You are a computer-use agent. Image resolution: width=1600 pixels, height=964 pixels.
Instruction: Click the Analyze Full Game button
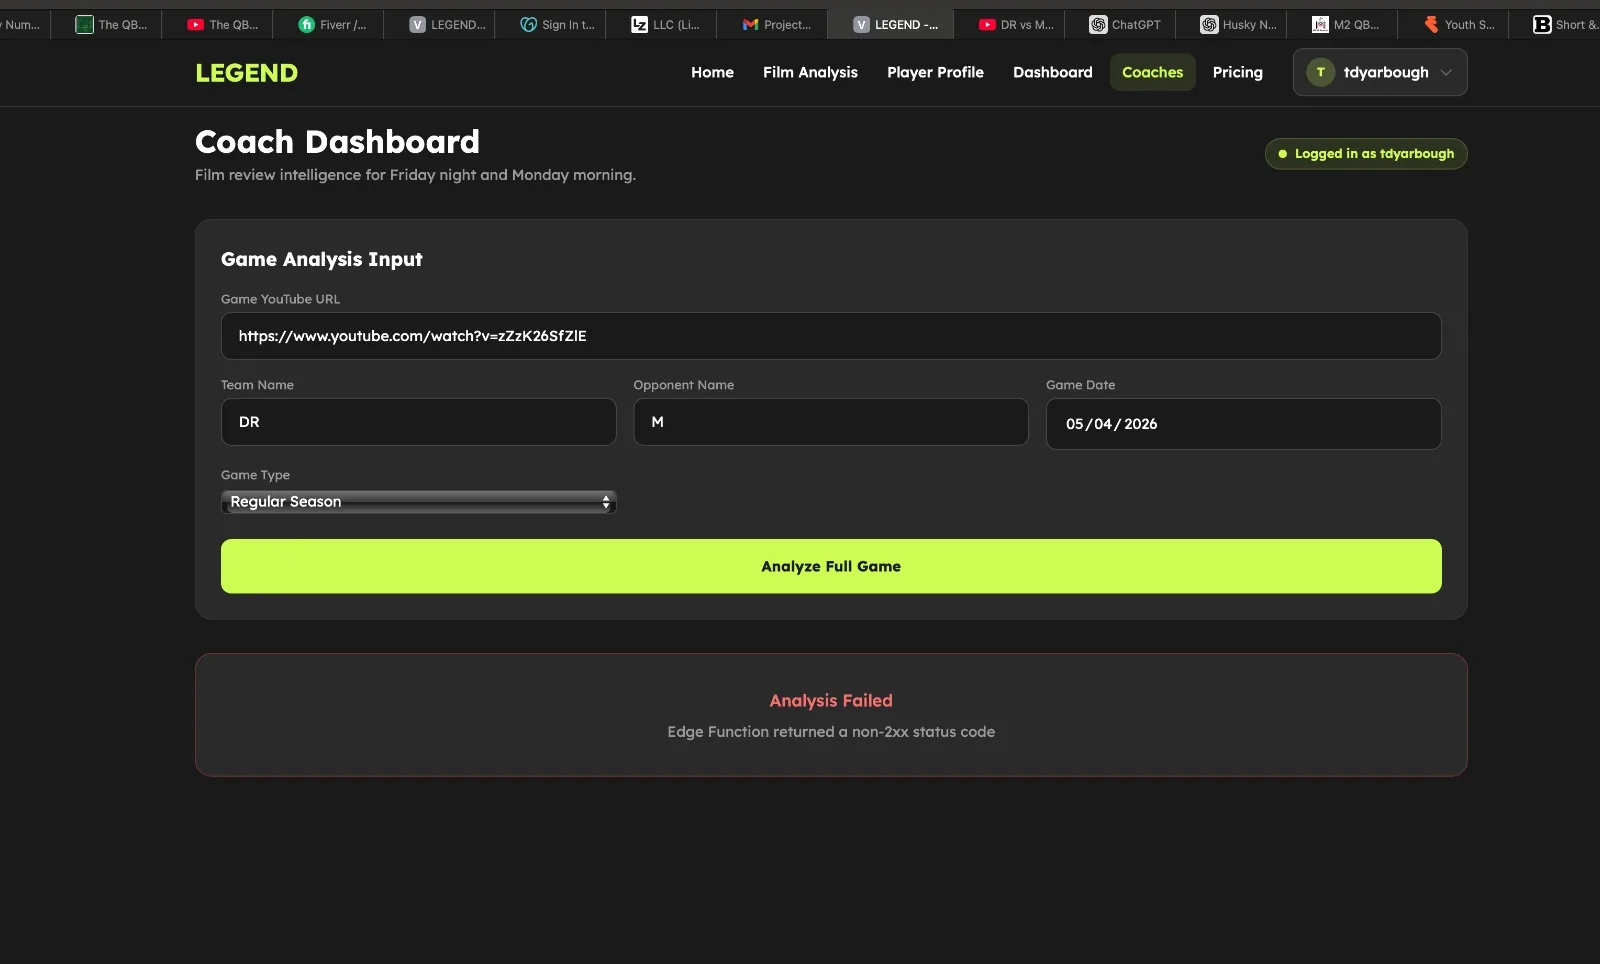pyautogui.click(x=830, y=566)
